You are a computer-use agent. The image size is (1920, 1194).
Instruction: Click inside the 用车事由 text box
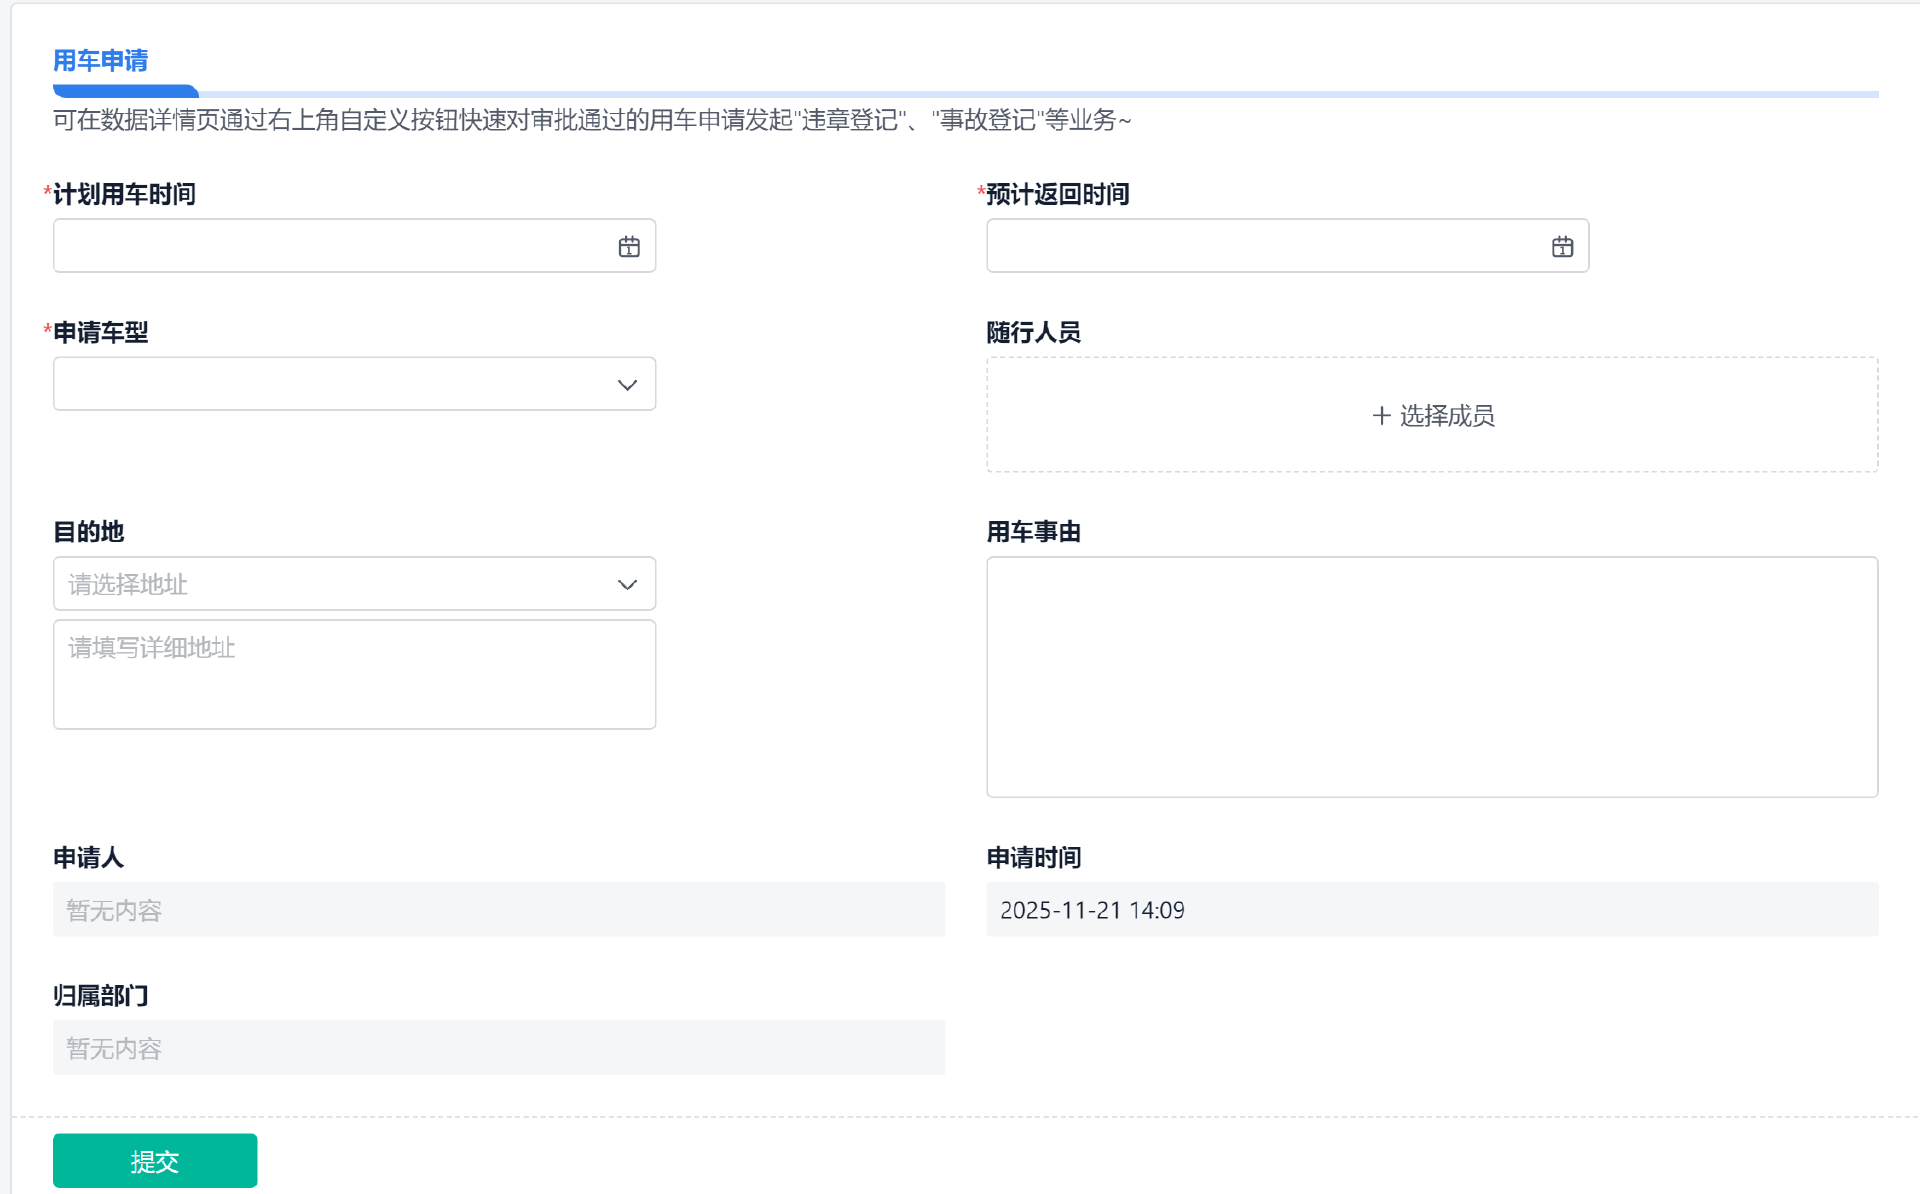click(1431, 677)
